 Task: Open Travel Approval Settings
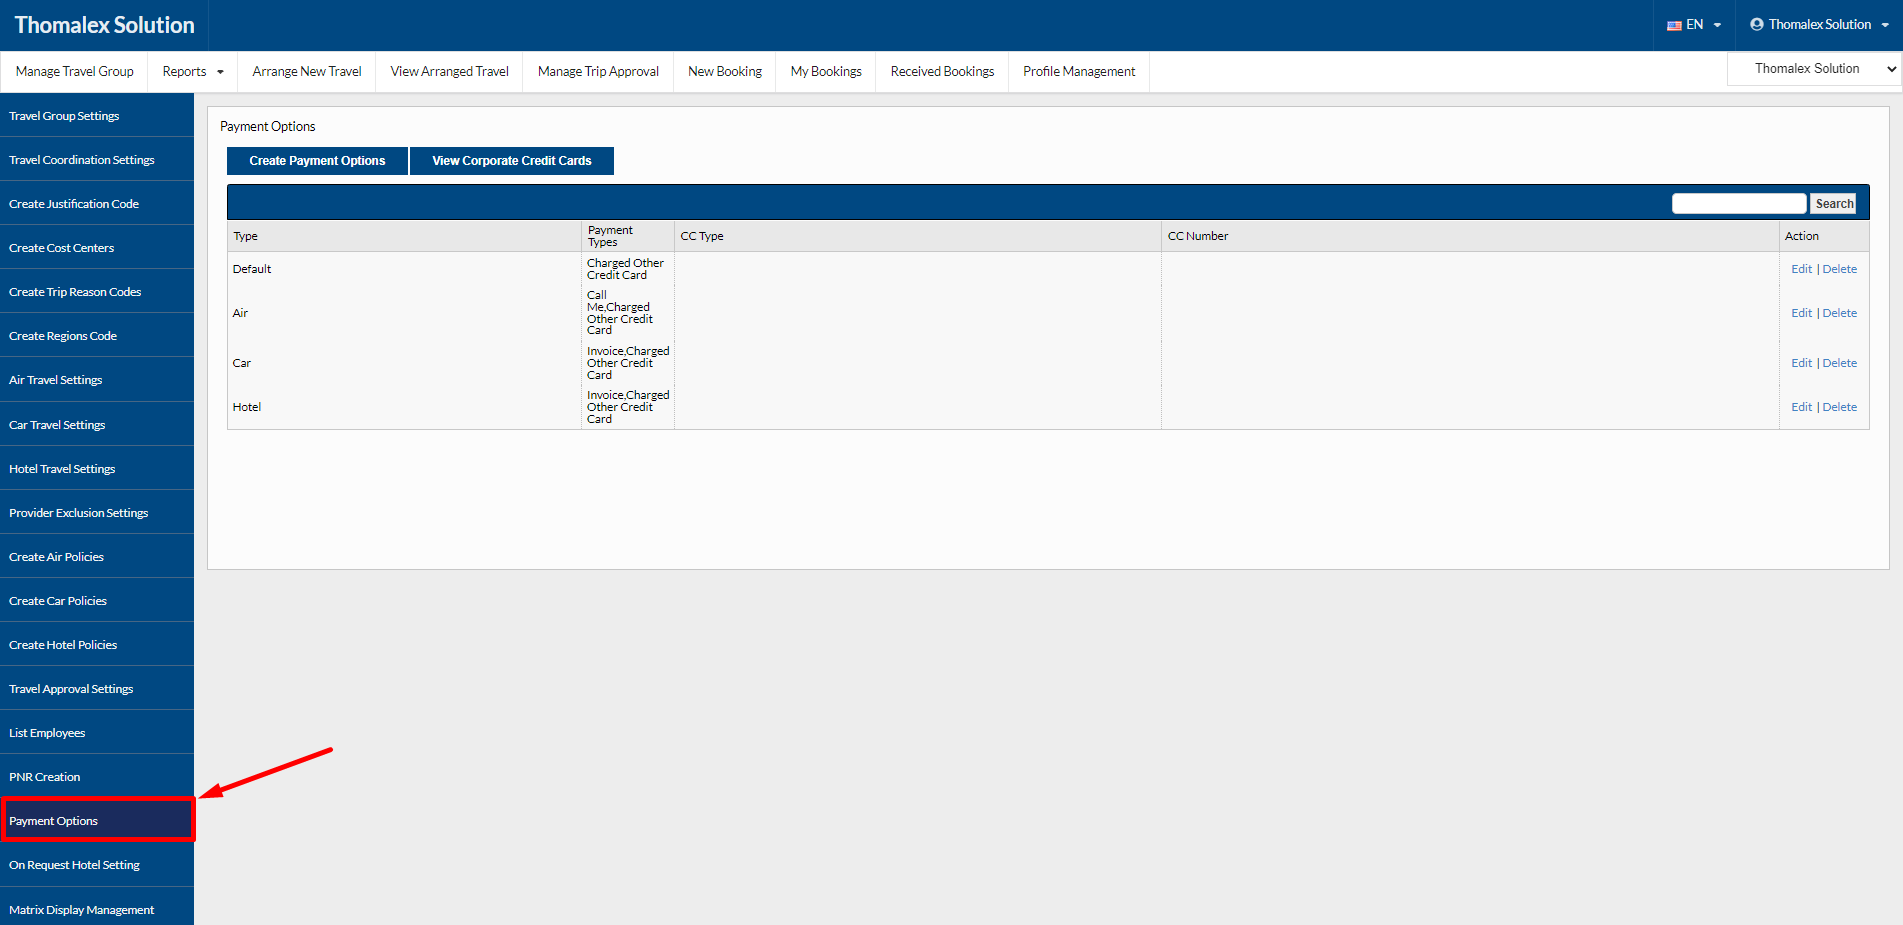[97, 689]
